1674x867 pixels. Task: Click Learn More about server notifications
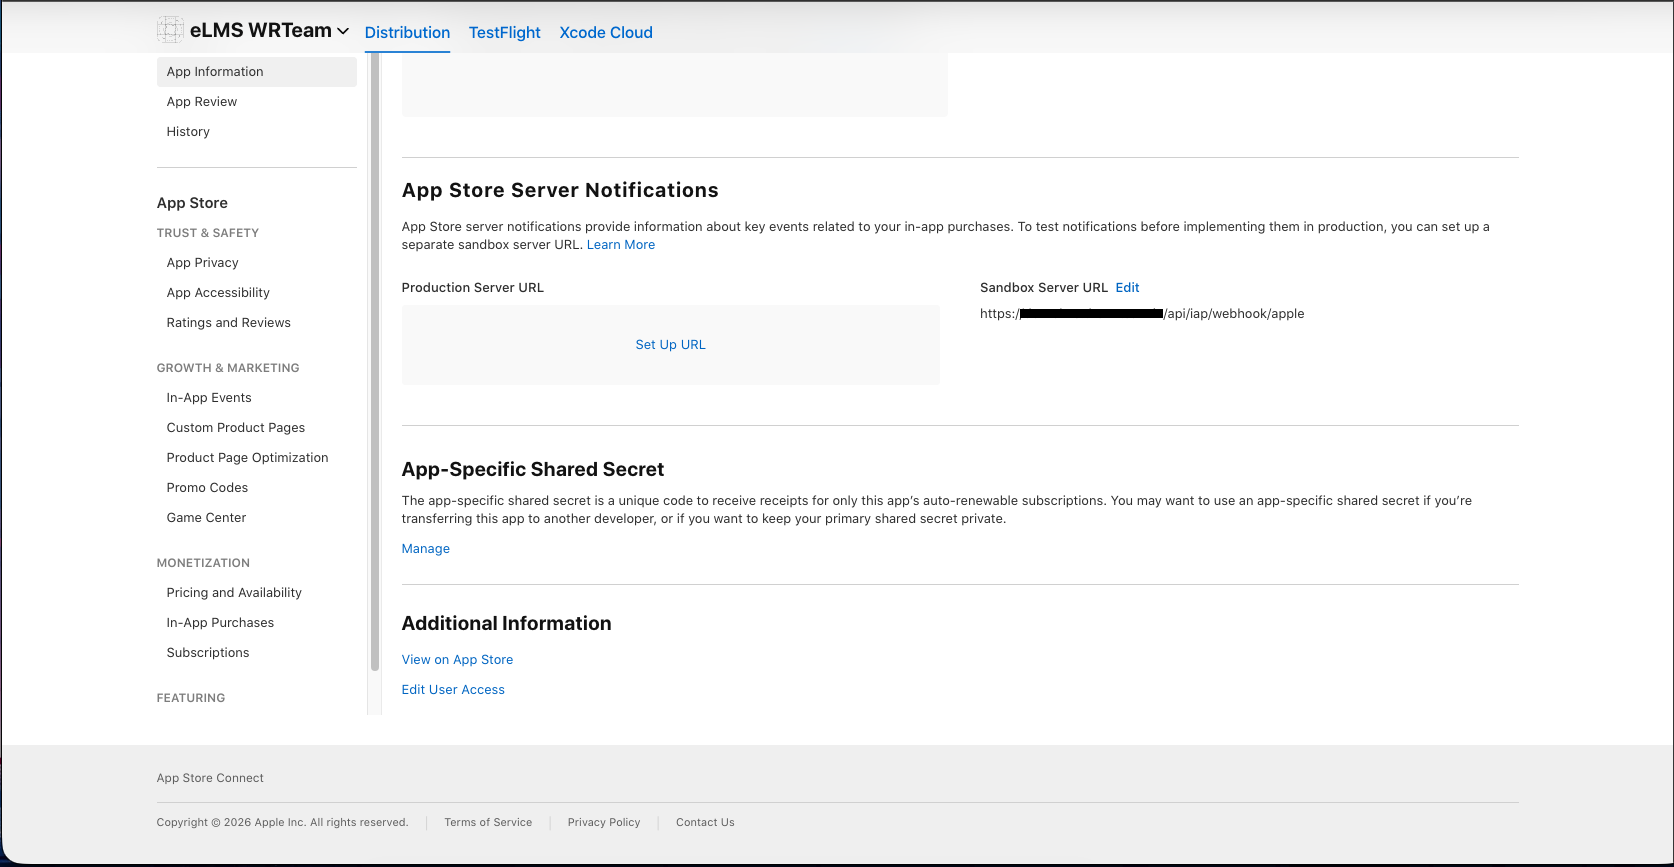621,245
